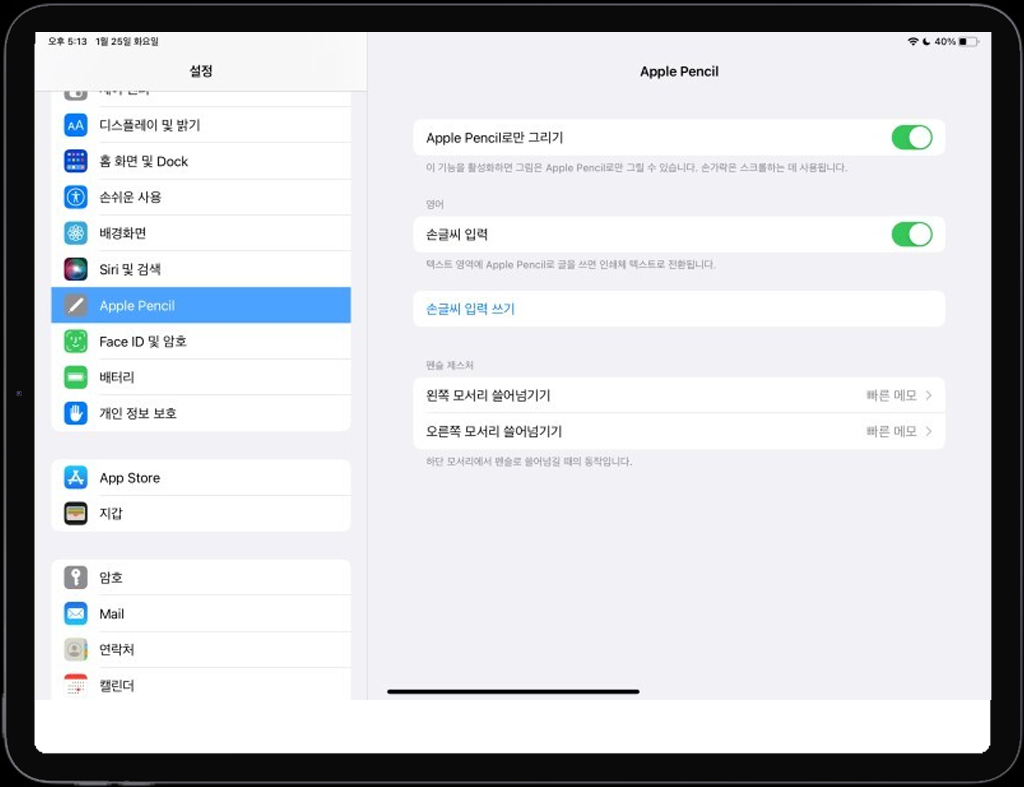The height and width of the screenshot is (787, 1024).
Task: Tap the 왼쪽 모서리 쓸어넘기기 row label
Action: 488,395
